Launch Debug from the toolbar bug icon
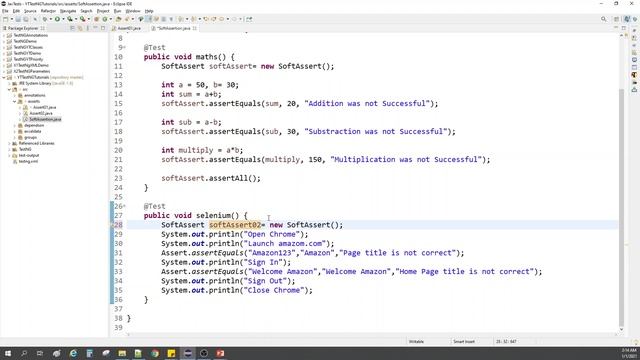 44,19
